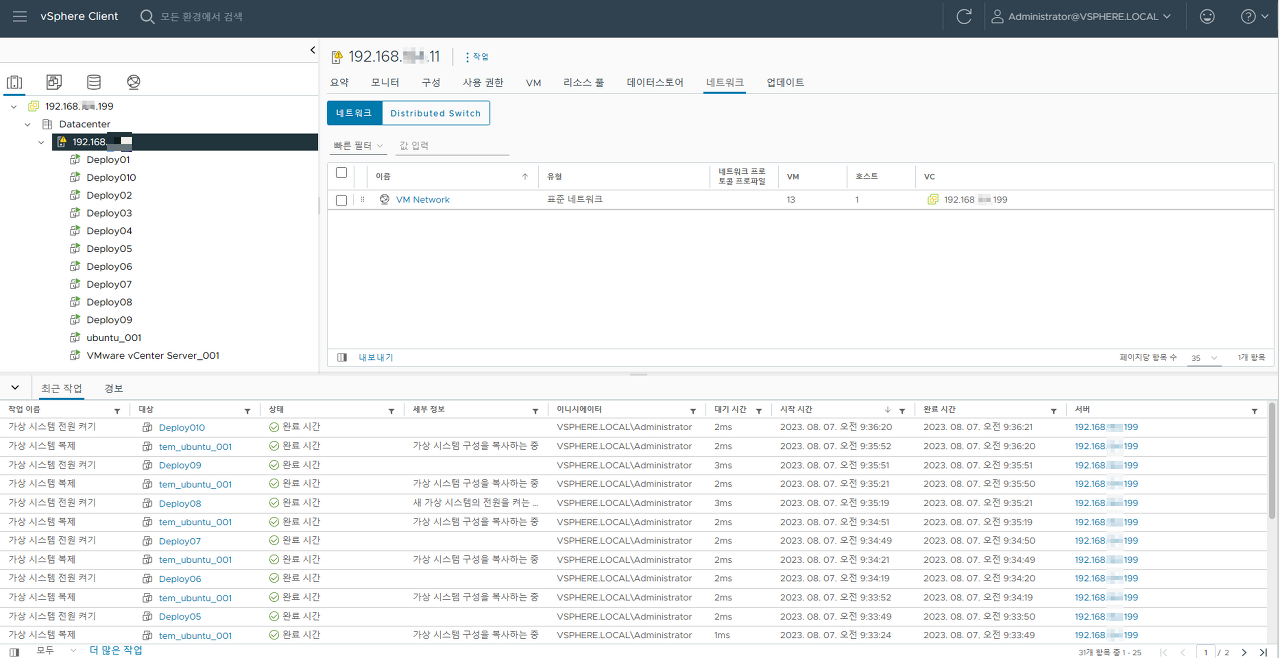The image size is (1280, 658).
Task: Toggle select-all checkbox in network table
Action: click(341, 173)
